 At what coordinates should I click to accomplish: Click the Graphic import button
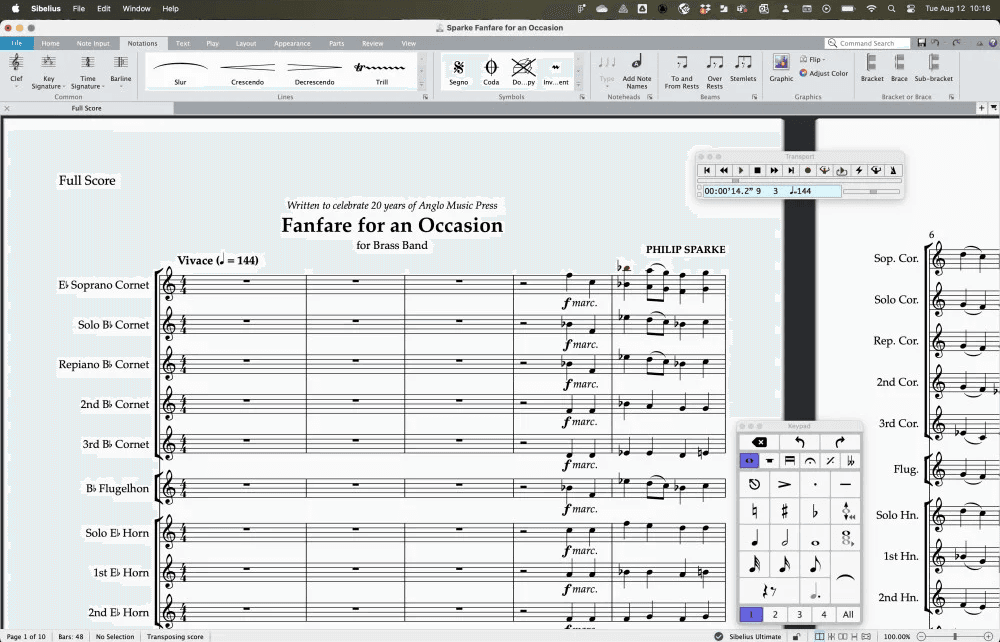click(781, 69)
